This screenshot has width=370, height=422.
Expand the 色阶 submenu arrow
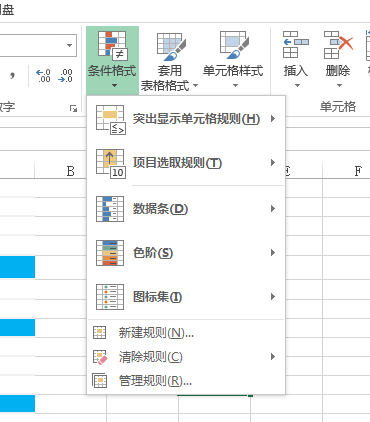[x=273, y=253]
